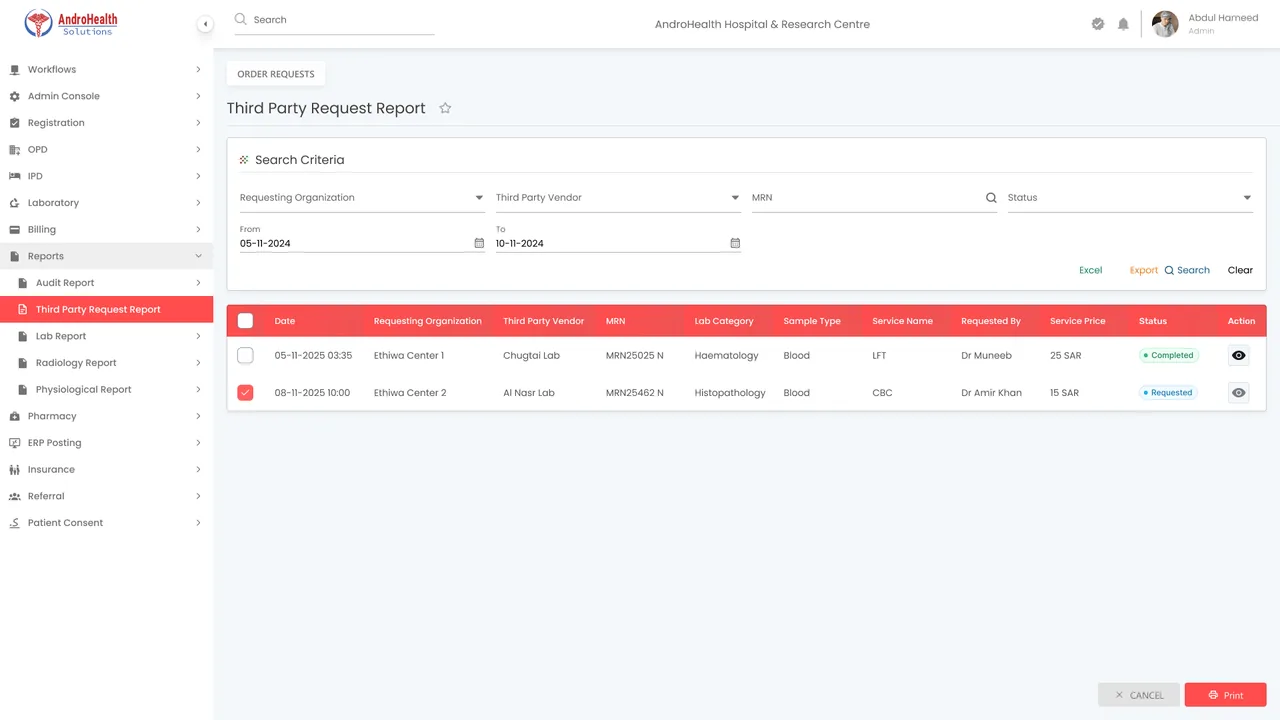This screenshot has width=1280, height=720.
Task: Expand the Pharmacy menu chevron
Action: pos(198,416)
